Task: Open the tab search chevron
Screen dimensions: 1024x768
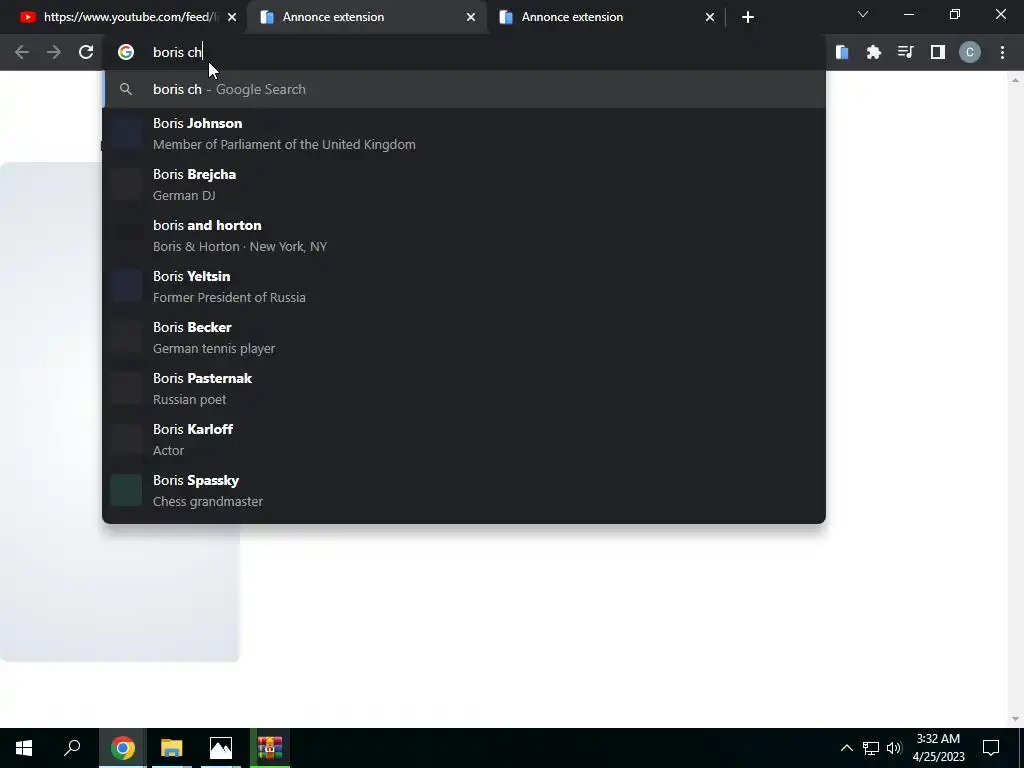Action: coord(863,14)
